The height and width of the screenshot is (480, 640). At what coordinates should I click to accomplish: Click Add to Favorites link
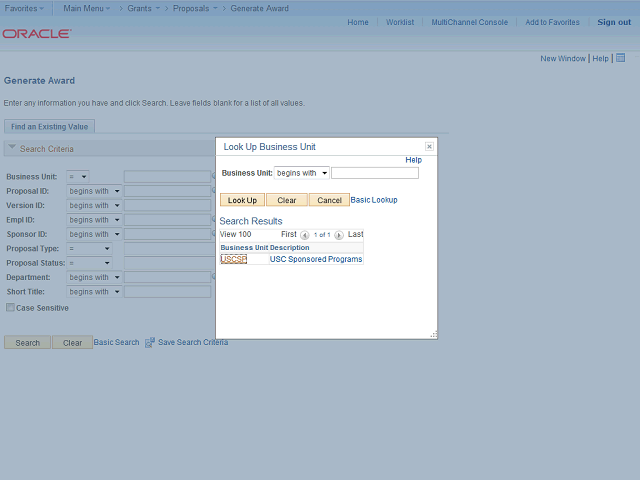552,22
